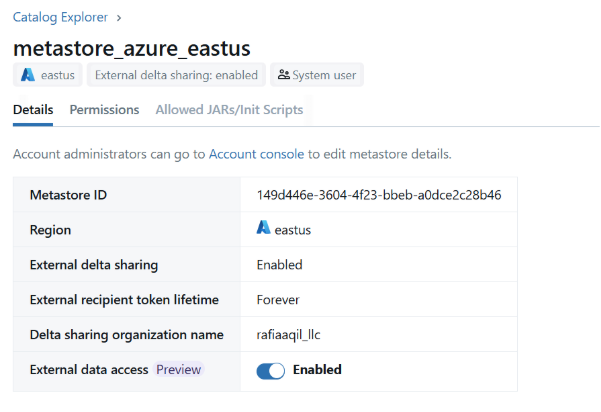Viewport: 601px width, 412px height.
Task: Click the Forever token lifetime value
Action: click(278, 299)
